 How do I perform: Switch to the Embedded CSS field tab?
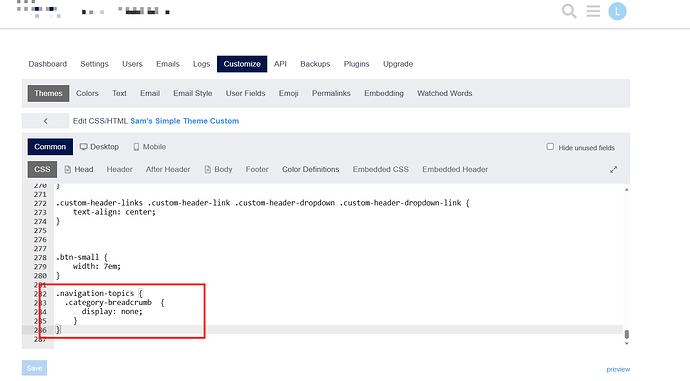coord(381,169)
